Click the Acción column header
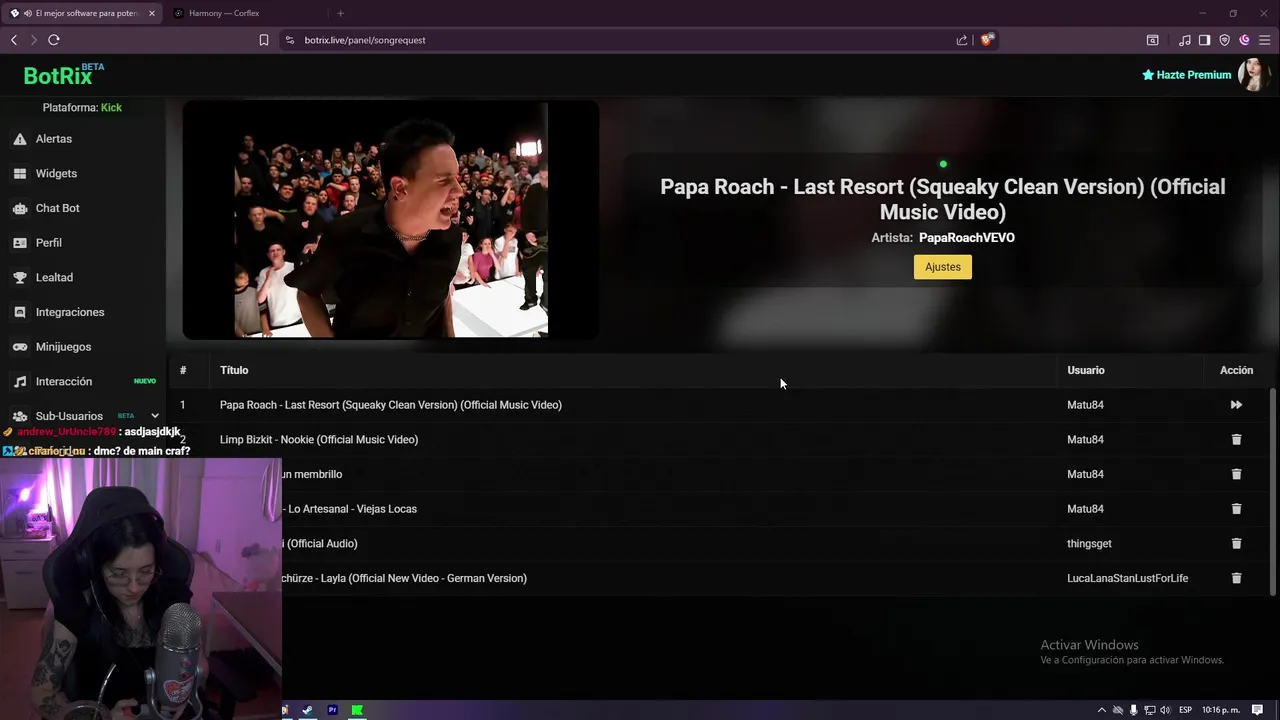1280x720 pixels. (1236, 370)
